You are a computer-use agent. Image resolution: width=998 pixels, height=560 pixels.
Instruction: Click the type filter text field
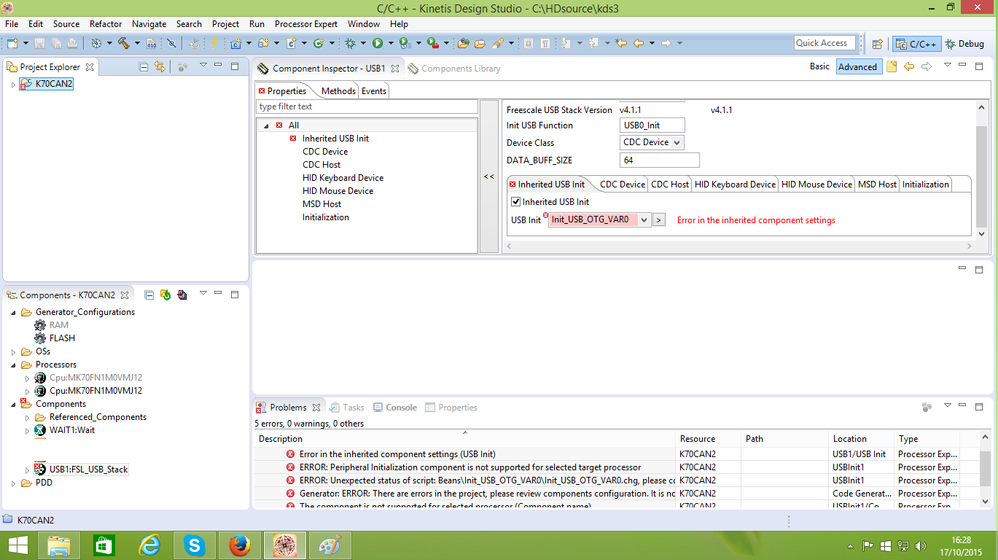point(367,107)
